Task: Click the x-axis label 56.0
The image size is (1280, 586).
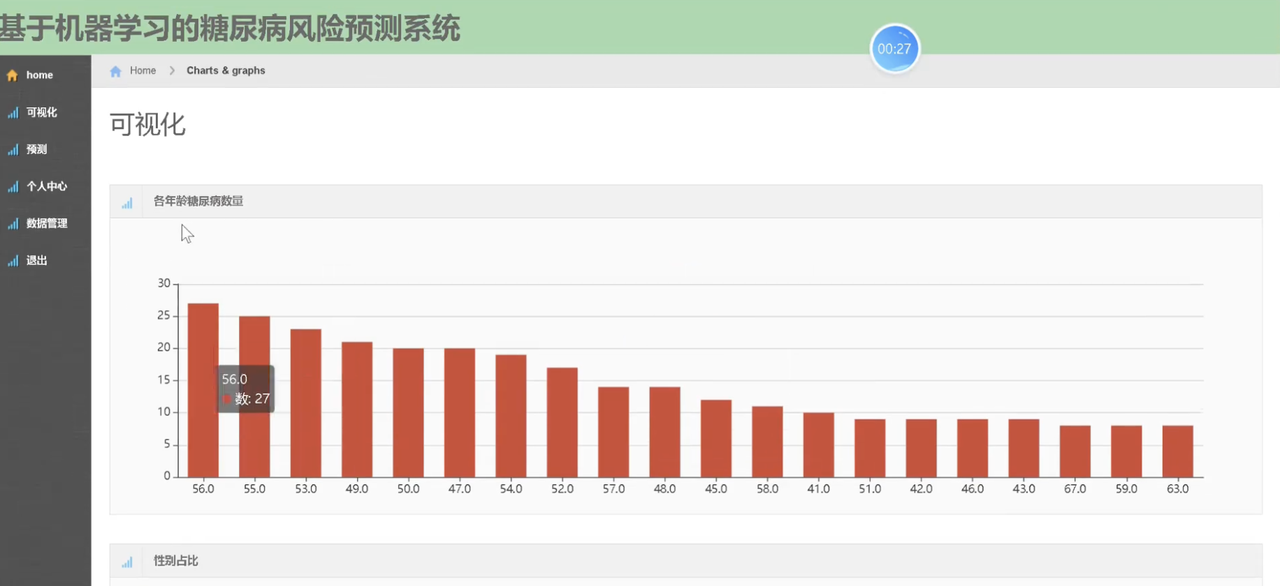Action: click(203, 490)
